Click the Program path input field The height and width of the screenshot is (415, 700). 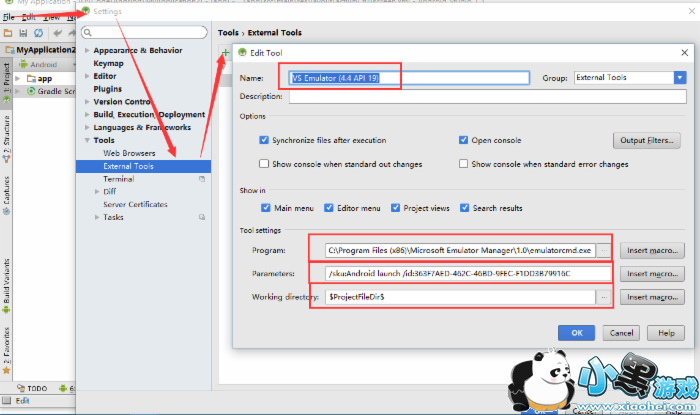point(461,250)
